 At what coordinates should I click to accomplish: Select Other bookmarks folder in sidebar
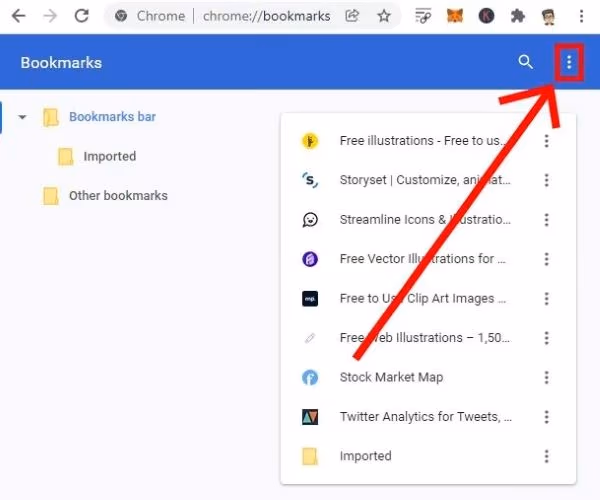(117, 196)
